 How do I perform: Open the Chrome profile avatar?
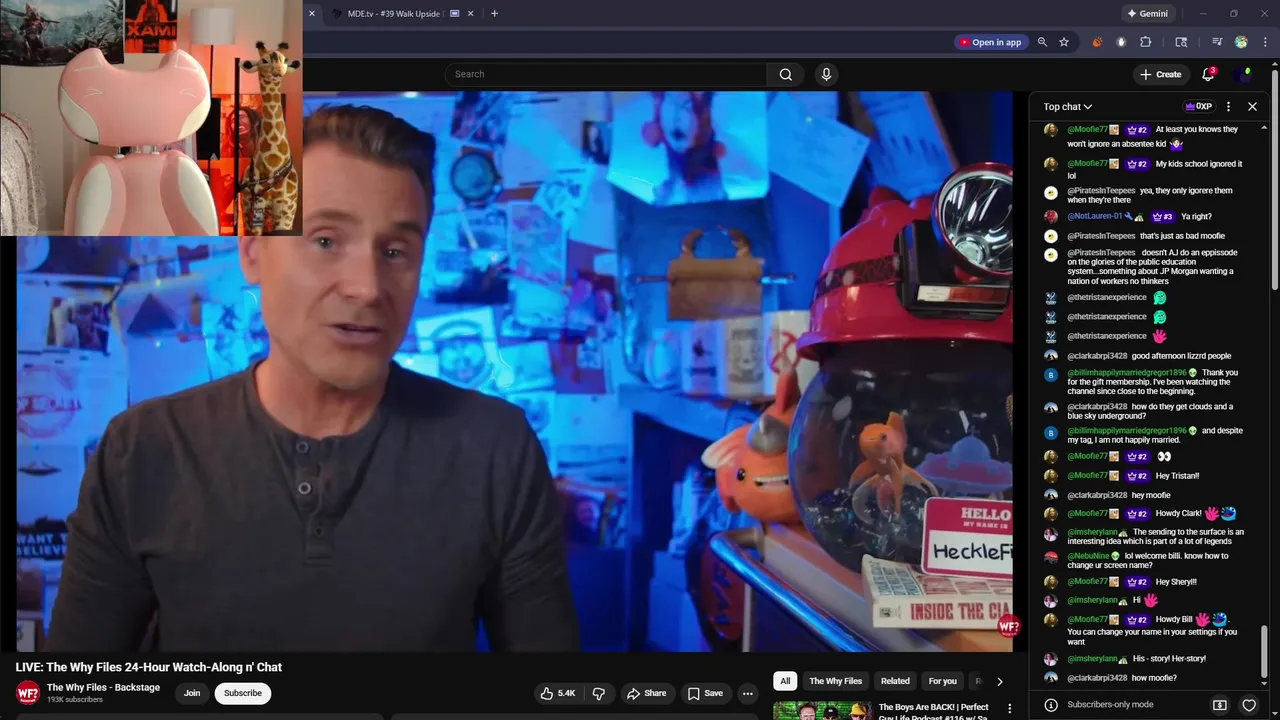(x=1241, y=42)
